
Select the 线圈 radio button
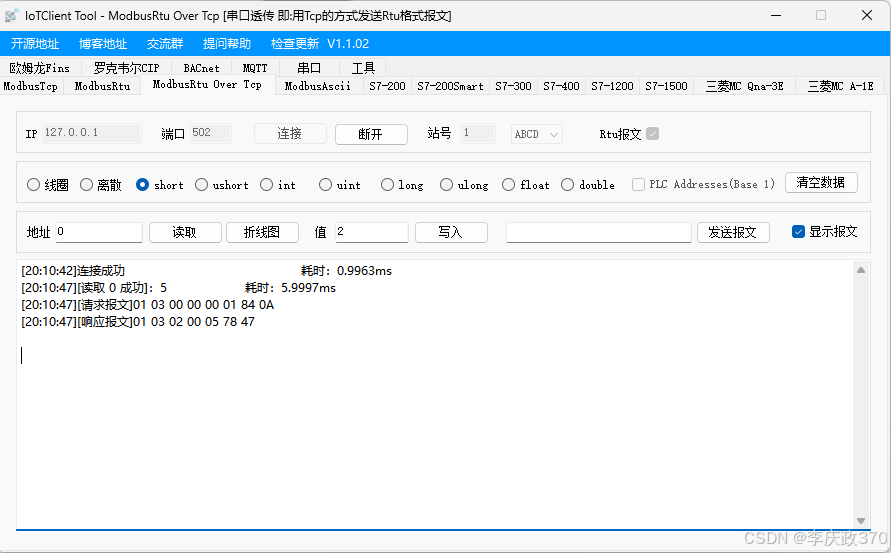click(x=34, y=185)
